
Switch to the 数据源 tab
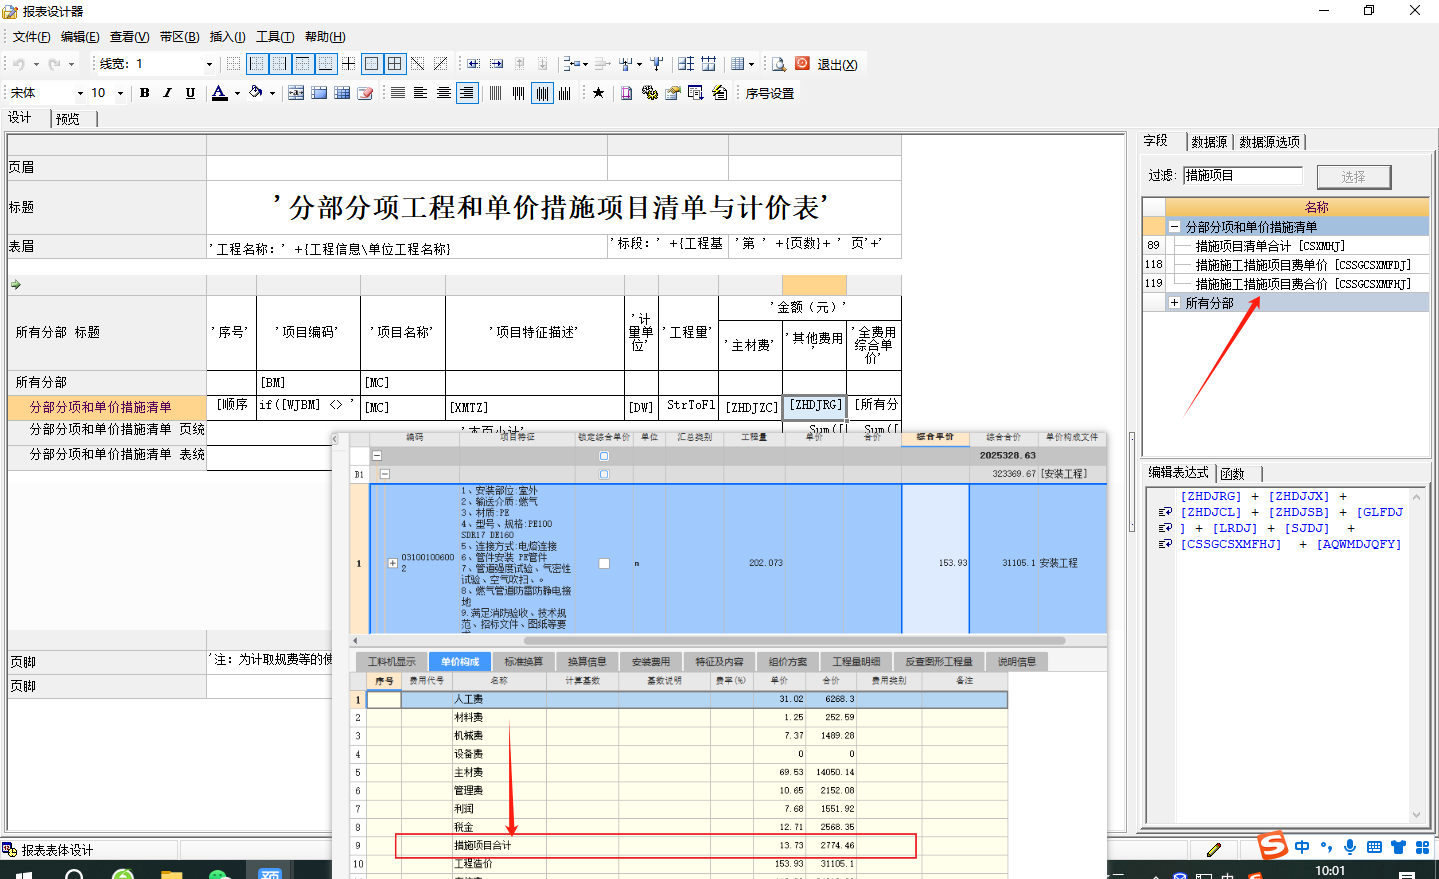pyautogui.click(x=1209, y=142)
